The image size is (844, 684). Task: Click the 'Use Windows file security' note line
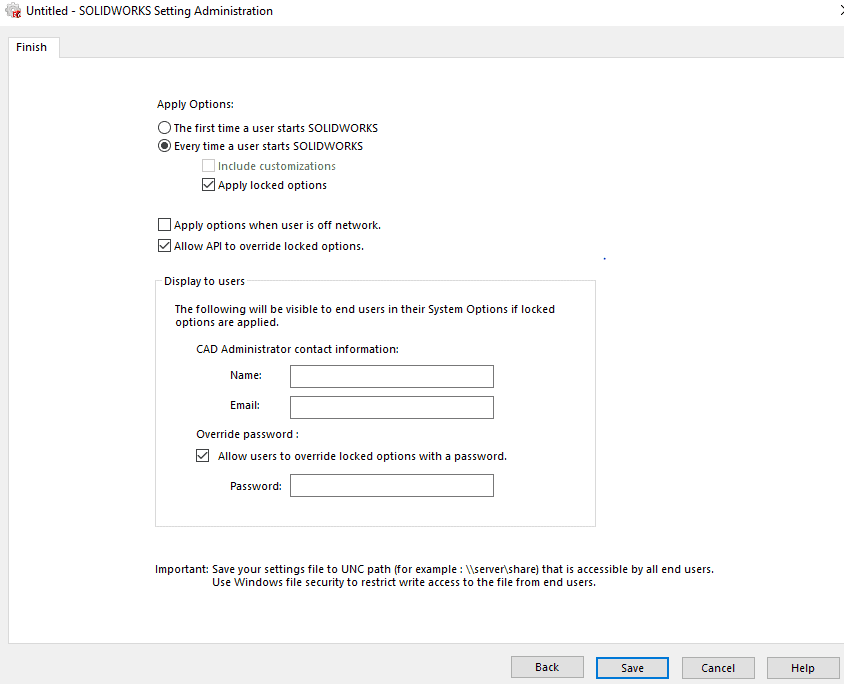click(x=404, y=582)
